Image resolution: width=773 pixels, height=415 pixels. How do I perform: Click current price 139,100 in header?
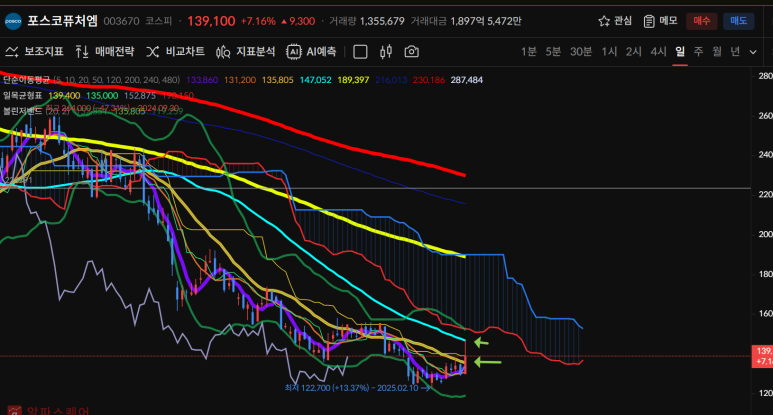coord(211,21)
